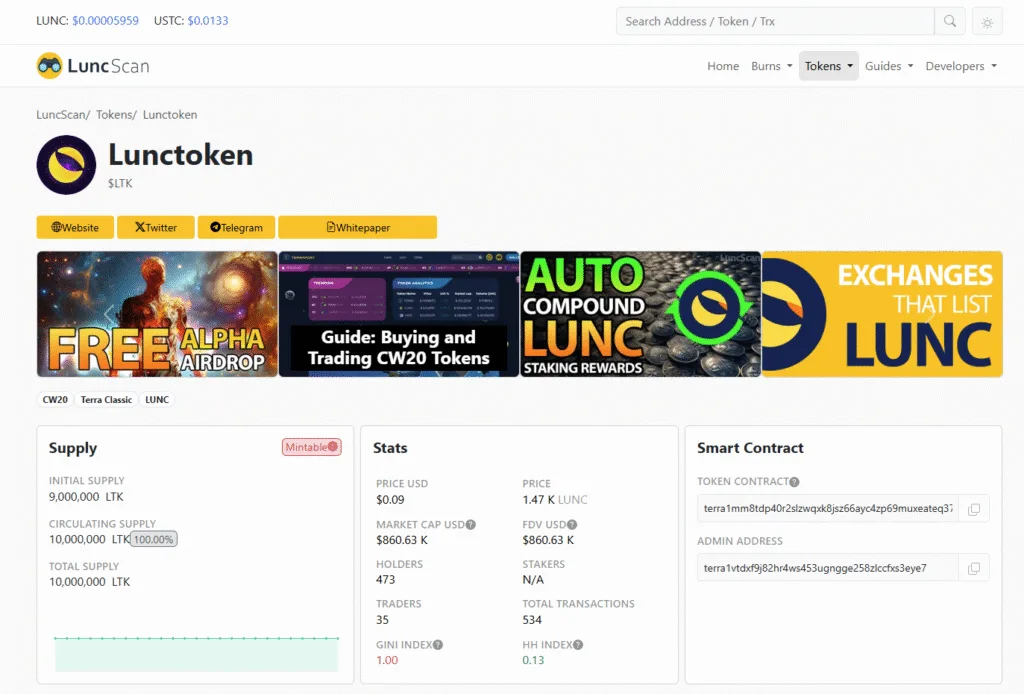The image size is (1024, 694).
Task: Open the Telegram button
Action: [x=236, y=227]
